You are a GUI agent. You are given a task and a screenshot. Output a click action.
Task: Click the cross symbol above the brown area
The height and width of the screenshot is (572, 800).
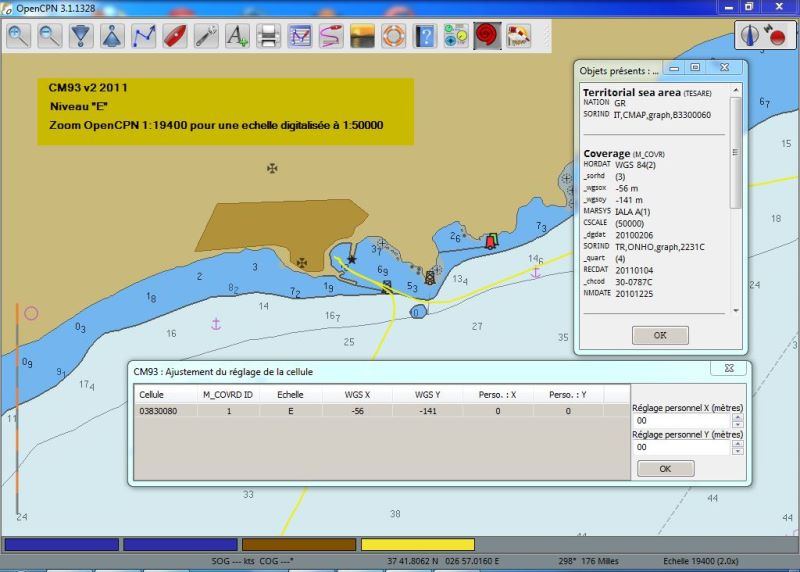(272, 168)
